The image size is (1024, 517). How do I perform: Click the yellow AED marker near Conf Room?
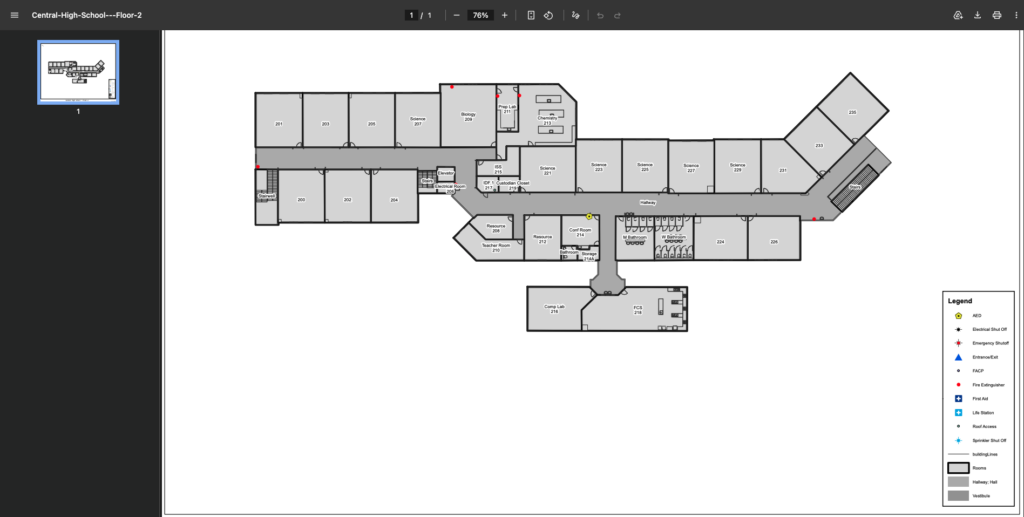[589, 216]
